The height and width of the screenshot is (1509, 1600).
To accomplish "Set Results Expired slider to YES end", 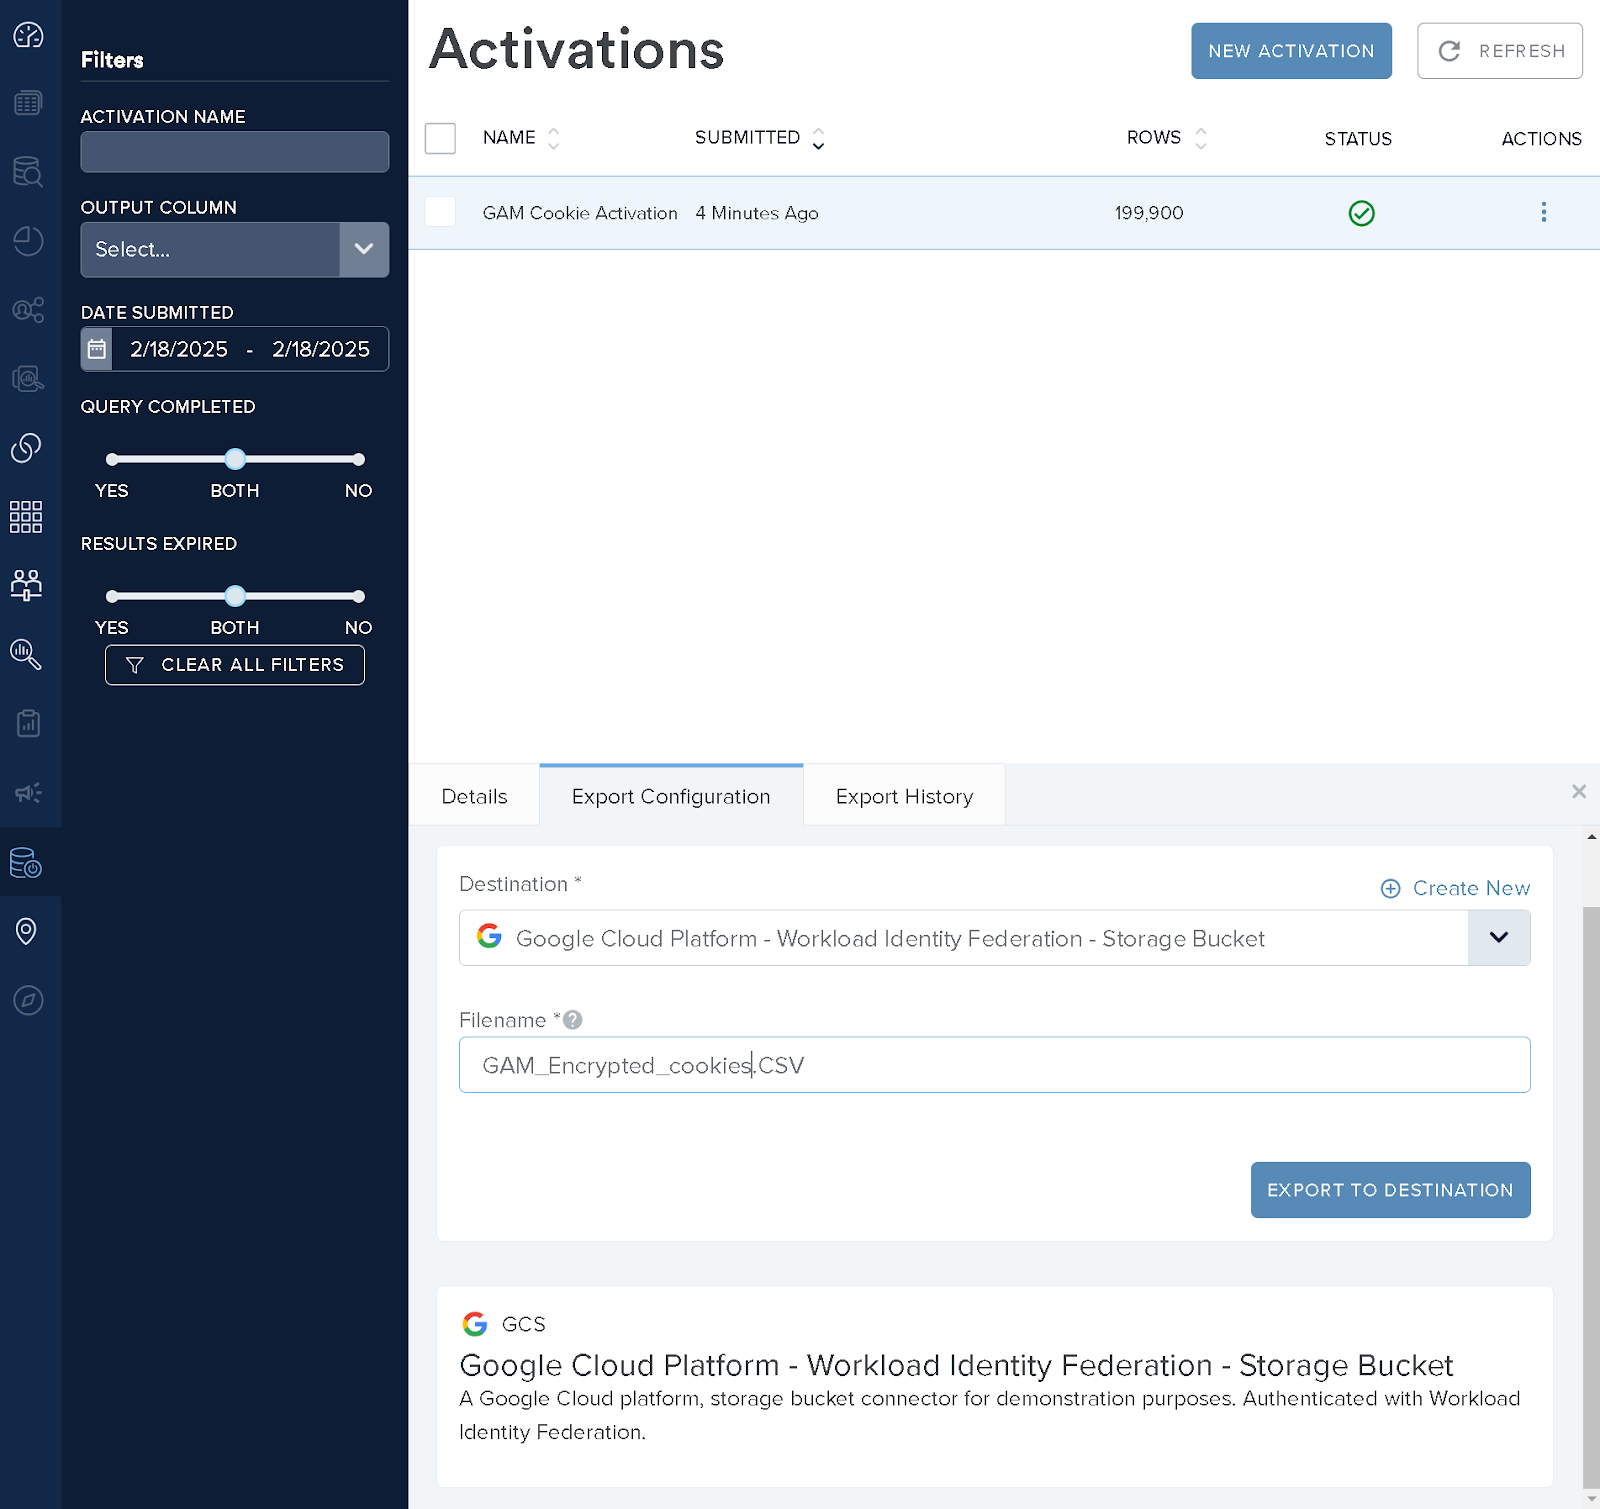I will [x=112, y=597].
